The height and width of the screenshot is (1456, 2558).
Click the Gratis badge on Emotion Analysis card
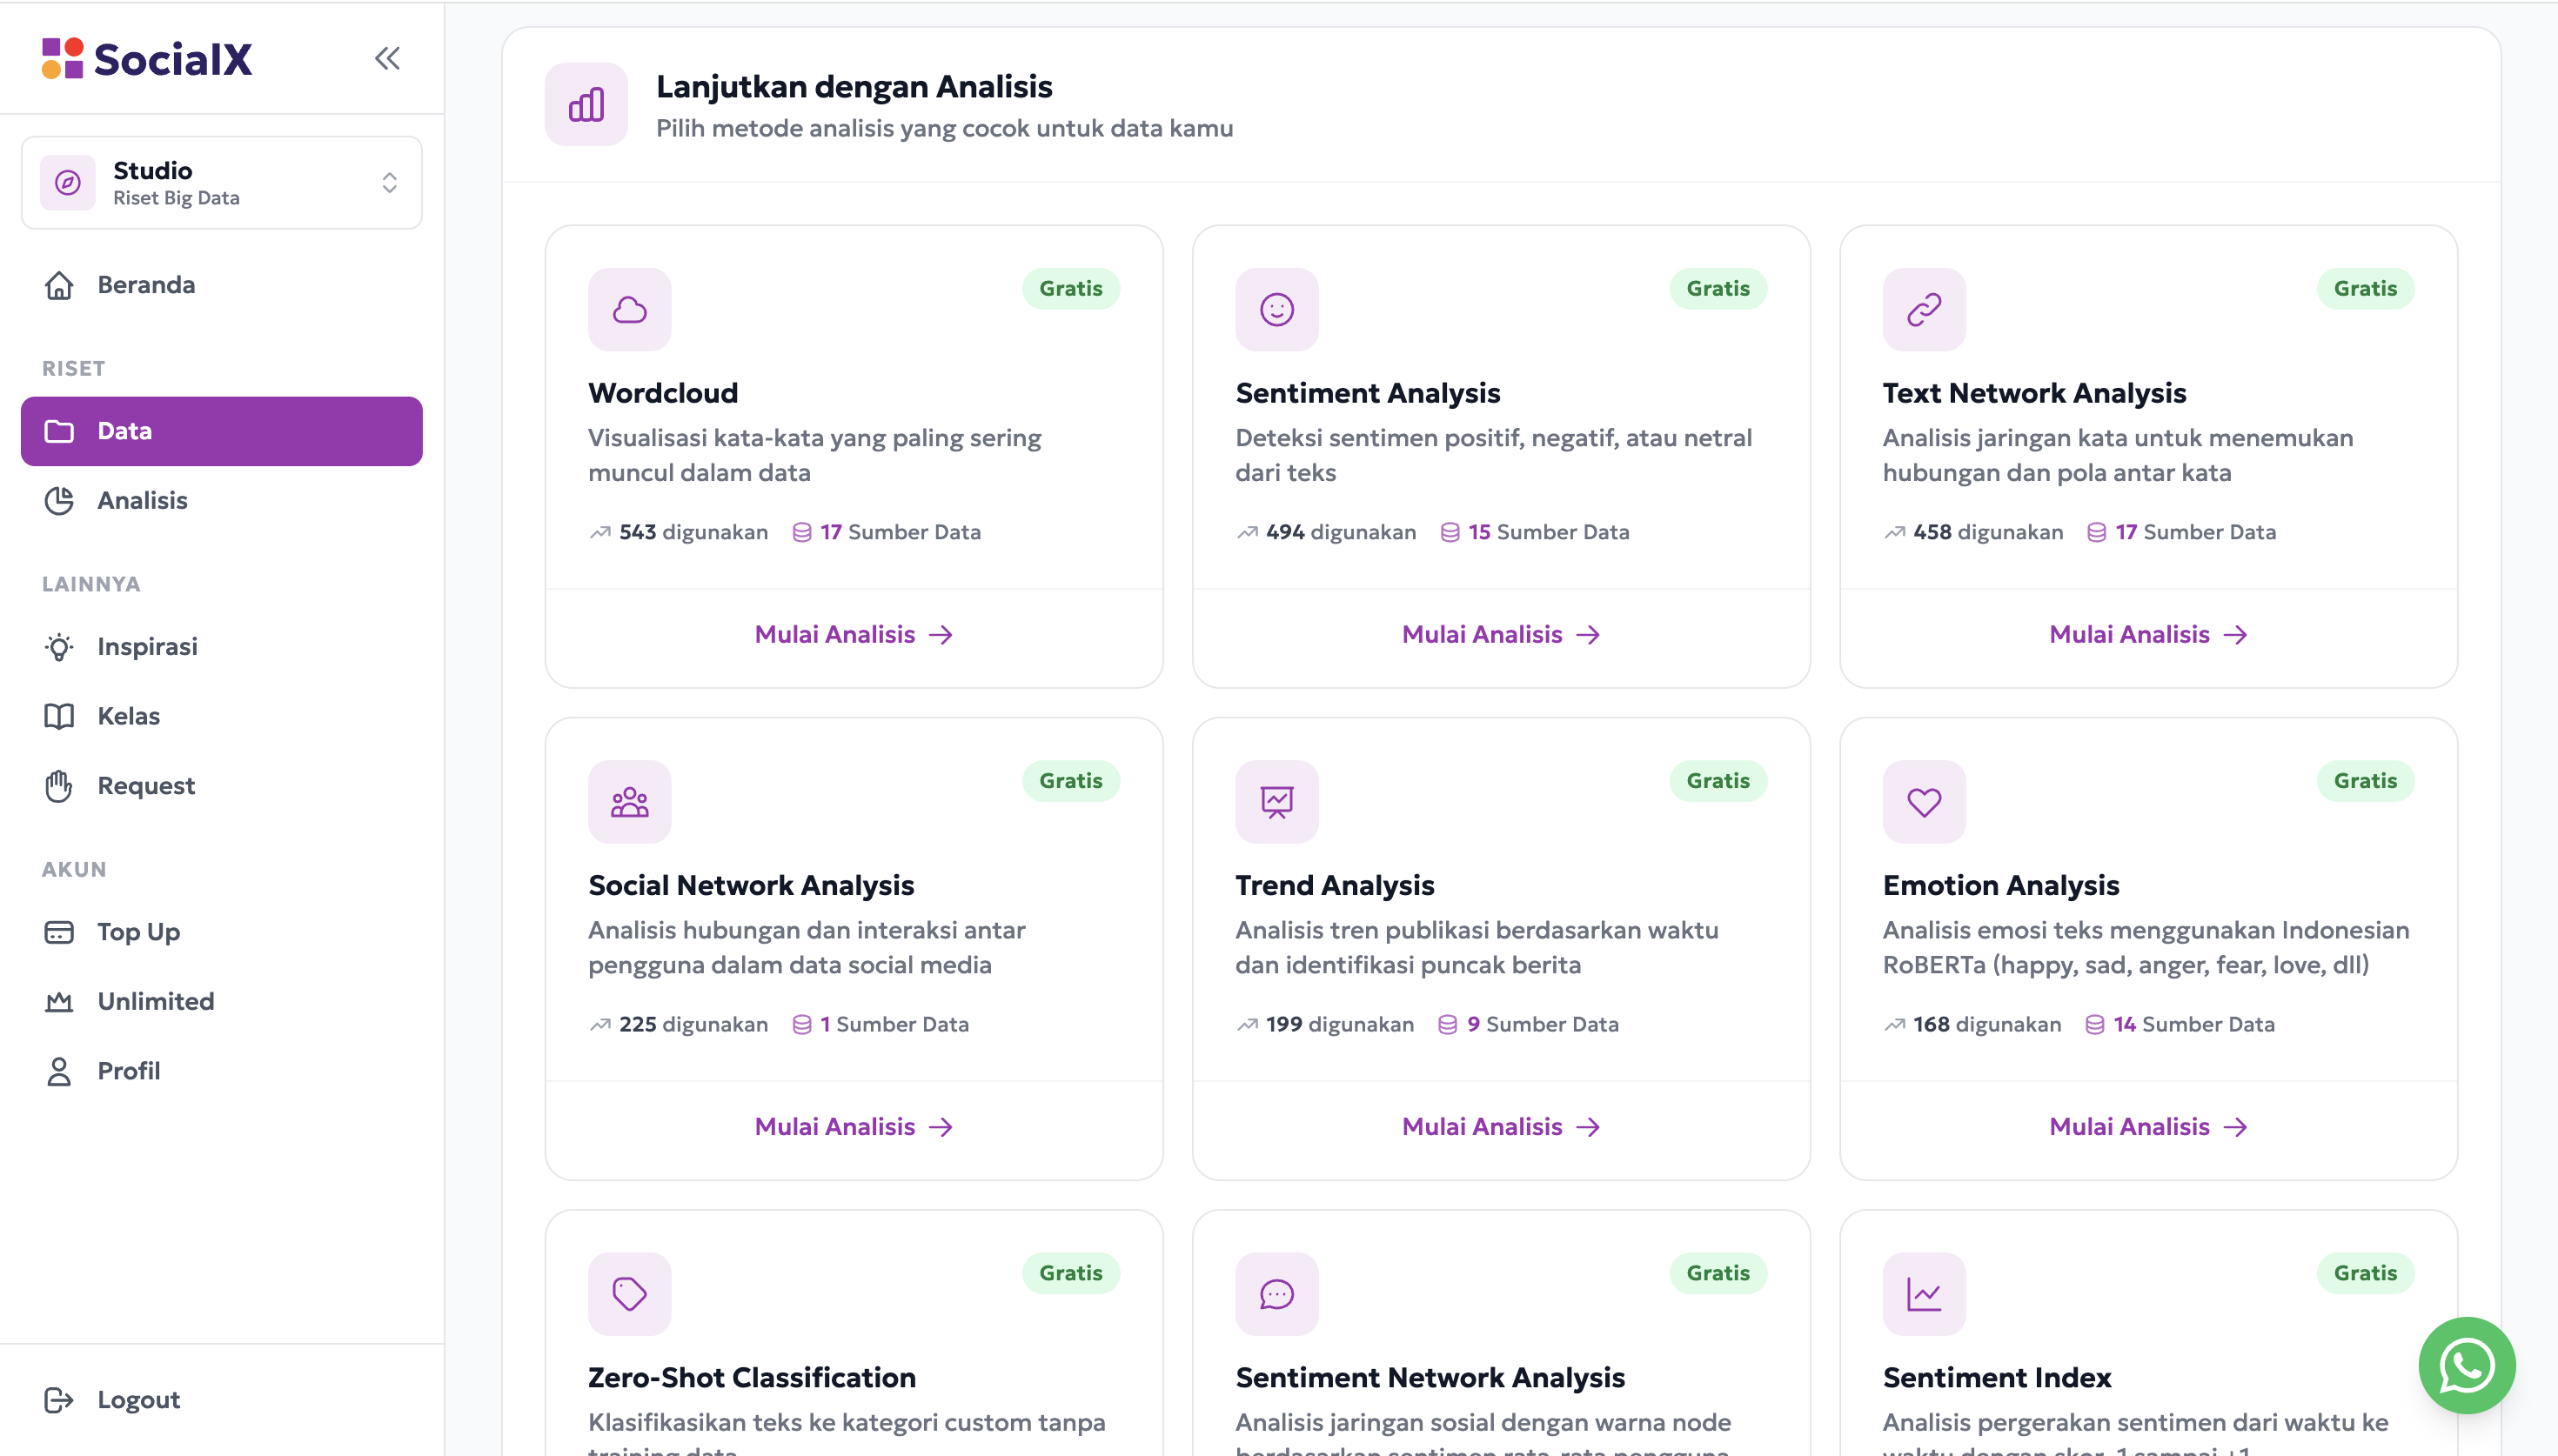tap(2365, 781)
